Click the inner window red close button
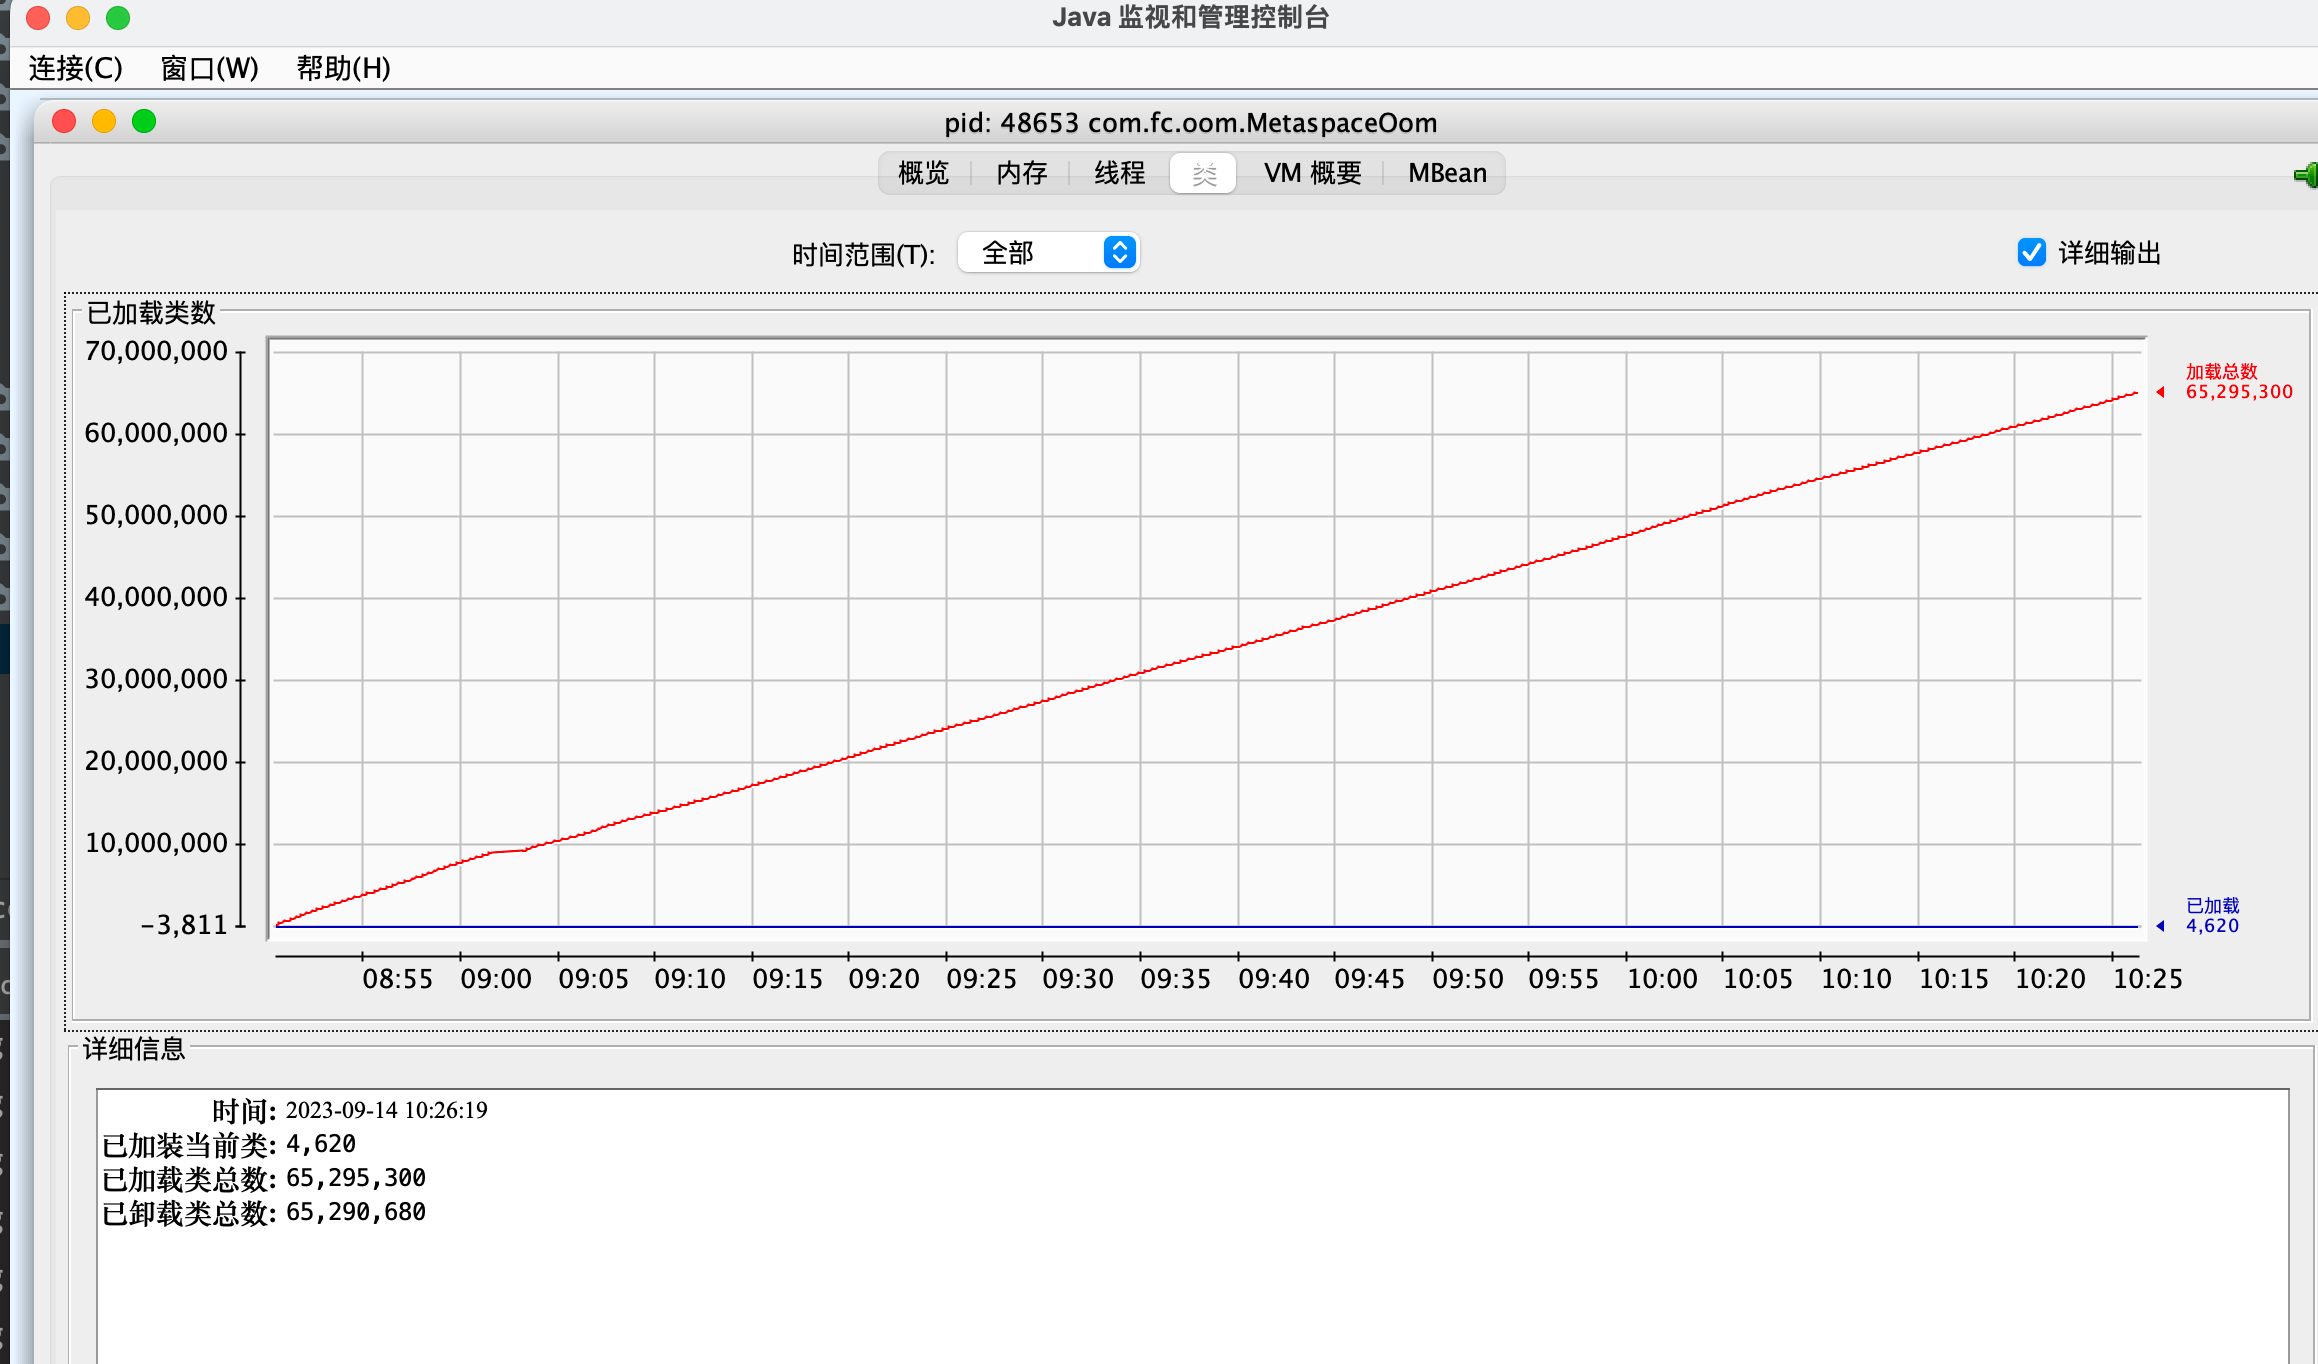The width and height of the screenshot is (2318, 1364). [x=64, y=122]
